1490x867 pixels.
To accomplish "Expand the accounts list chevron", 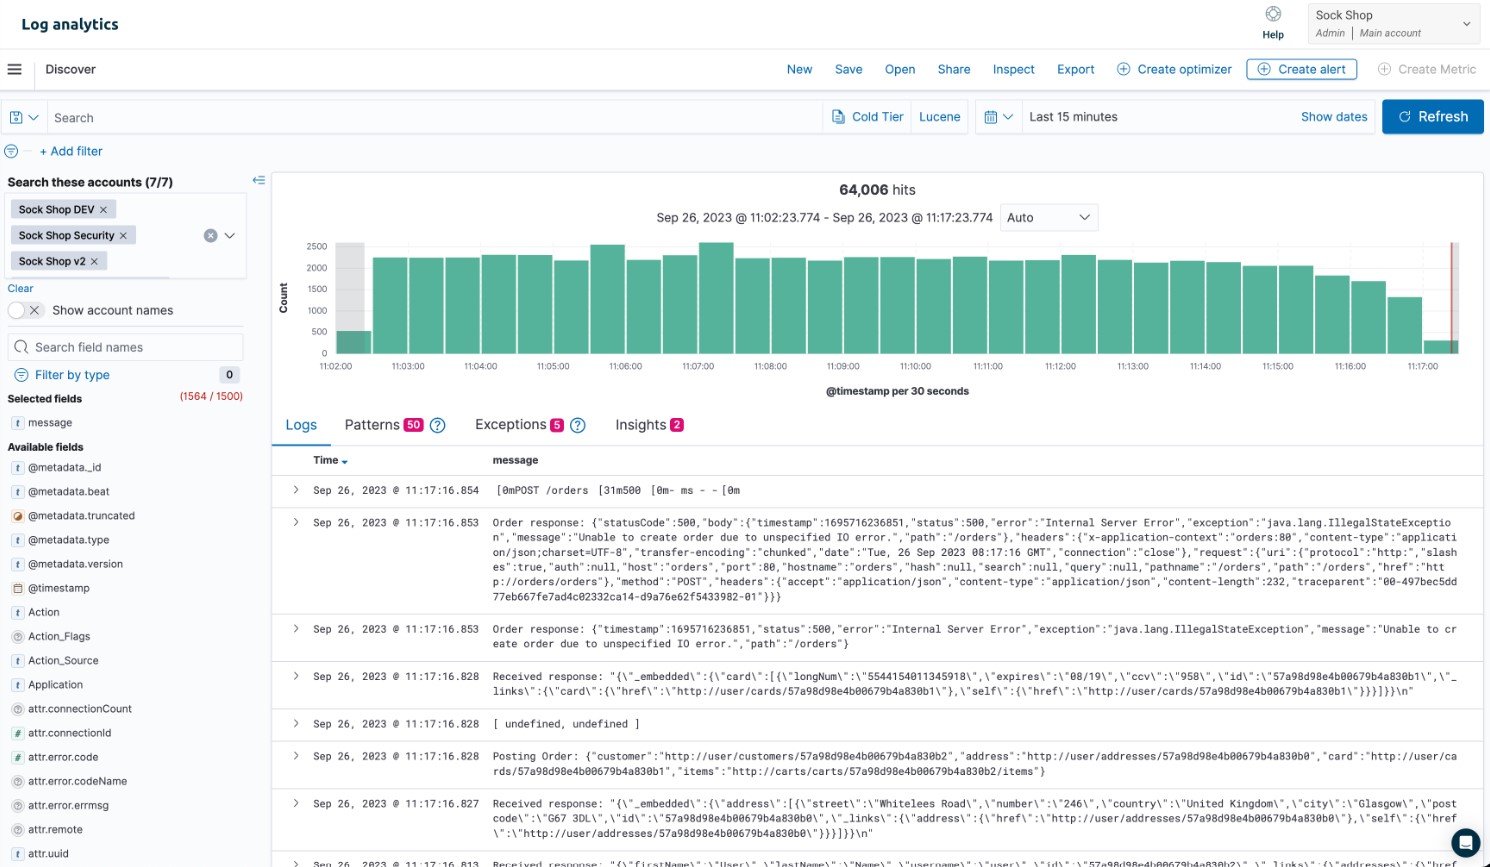I will [230, 235].
